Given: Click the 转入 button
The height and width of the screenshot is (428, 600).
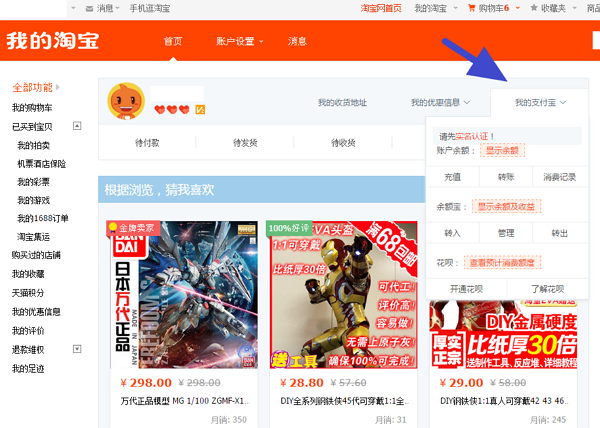Looking at the screenshot, I should (452, 233).
